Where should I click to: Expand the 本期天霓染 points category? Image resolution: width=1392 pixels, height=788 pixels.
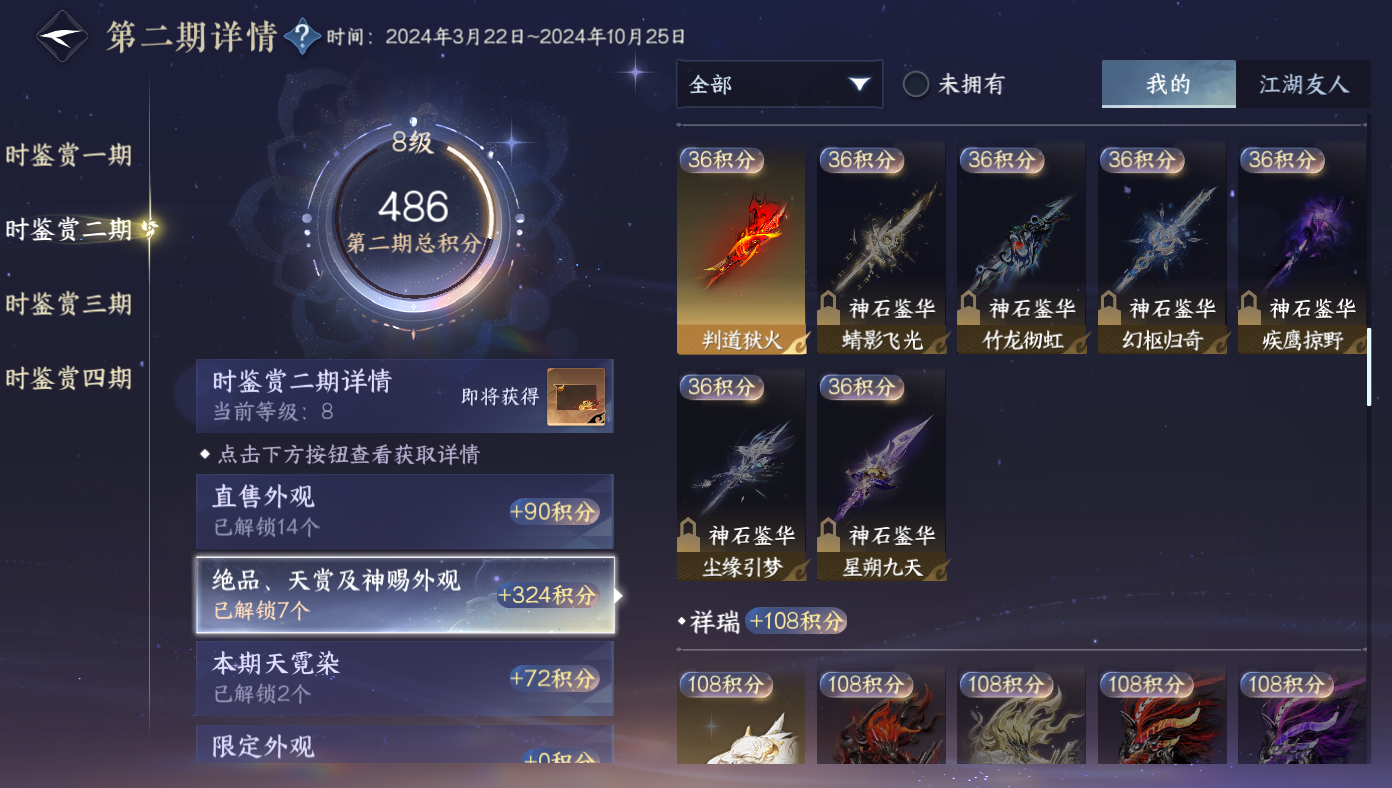[405, 678]
